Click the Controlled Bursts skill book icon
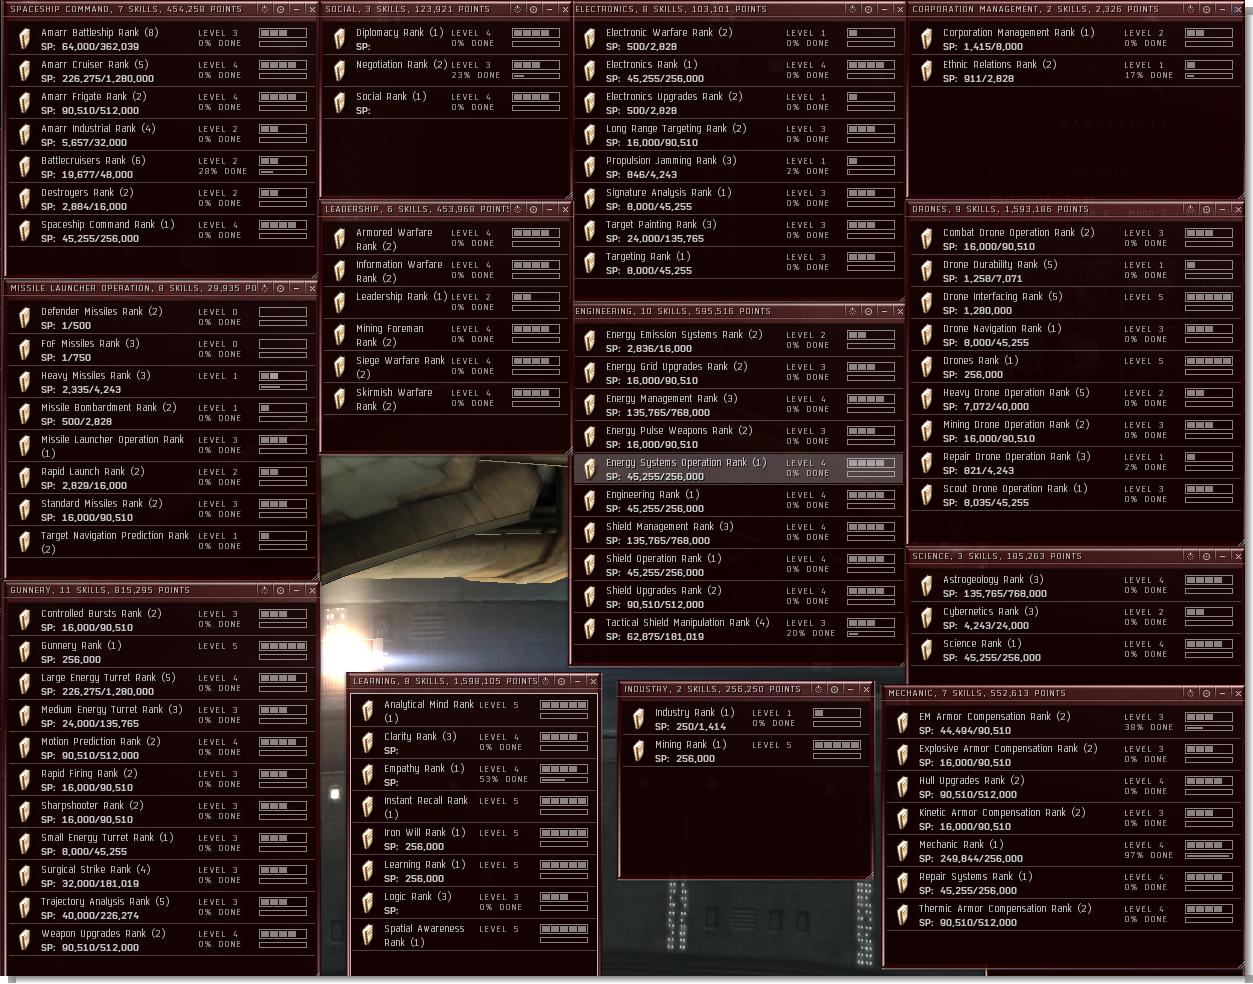This screenshot has width=1253, height=984. coord(25,620)
